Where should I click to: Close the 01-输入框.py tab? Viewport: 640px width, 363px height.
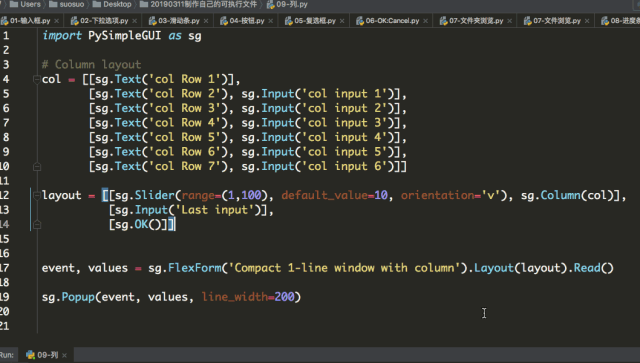tap(56, 21)
